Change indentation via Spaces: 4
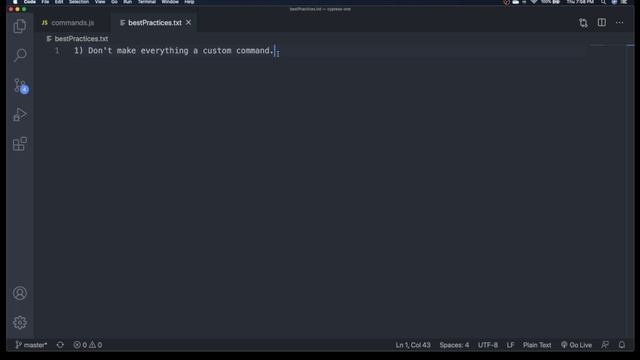This screenshot has height=360, width=640. tap(454, 345)
